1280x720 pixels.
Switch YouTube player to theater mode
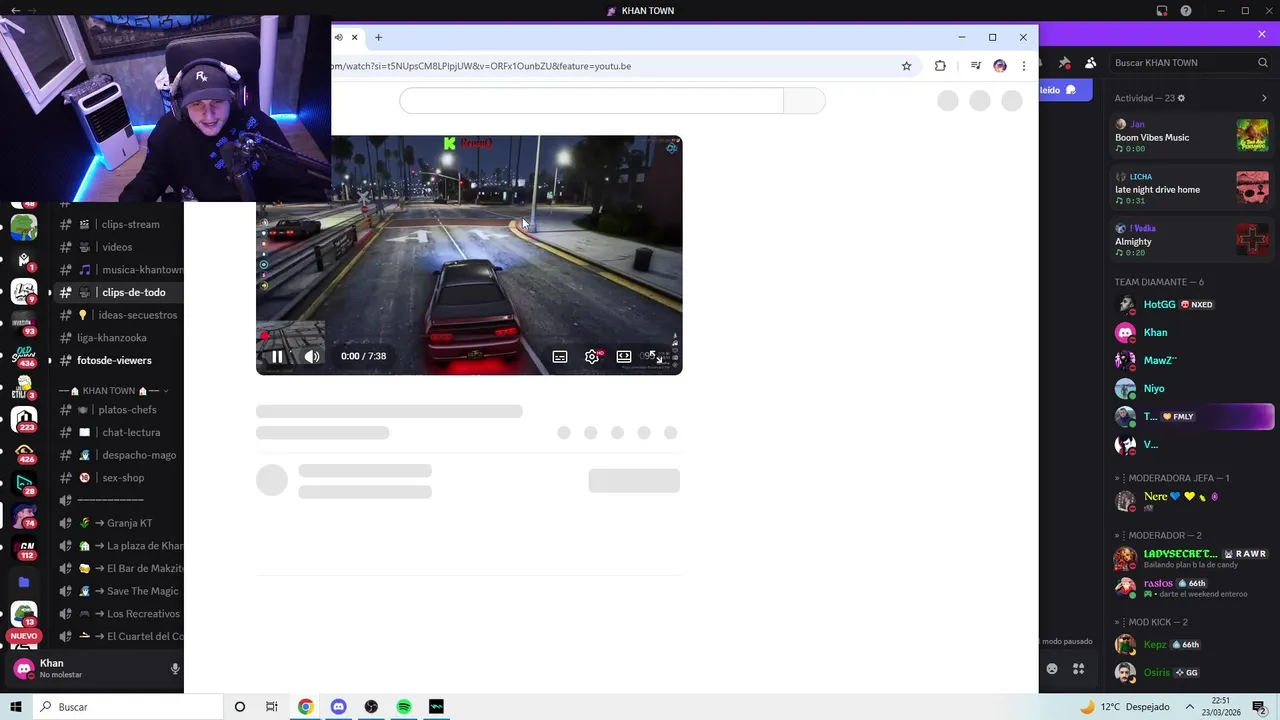(x=624, y=356)
